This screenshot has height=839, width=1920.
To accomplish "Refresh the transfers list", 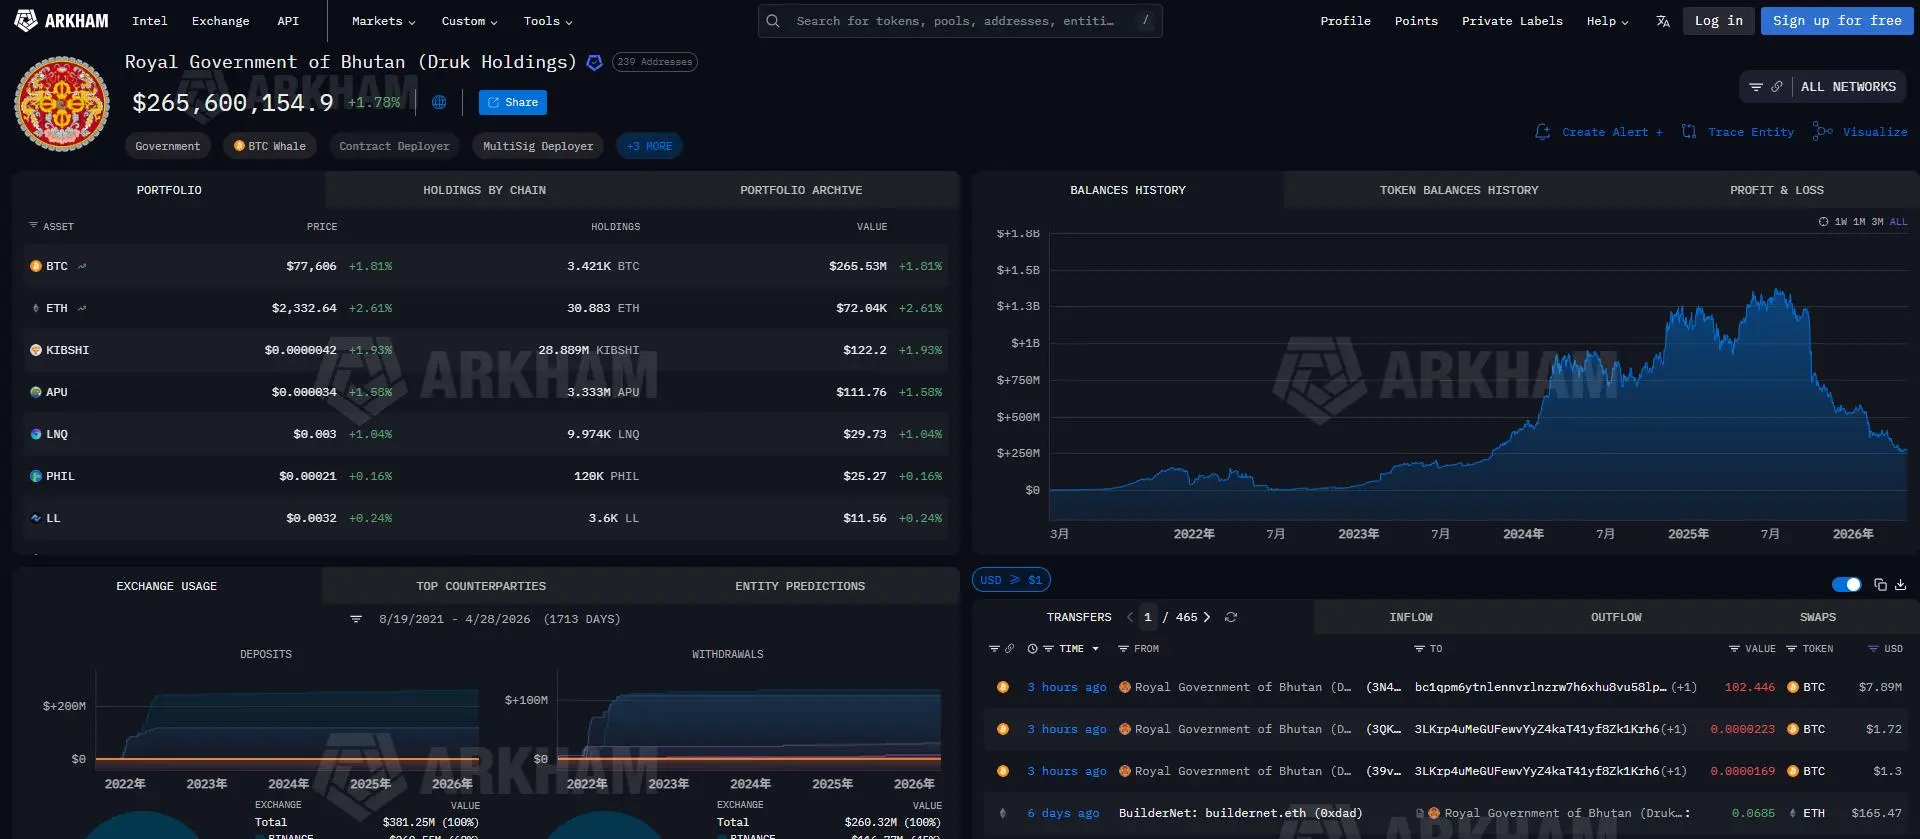I will point(1231,617).
